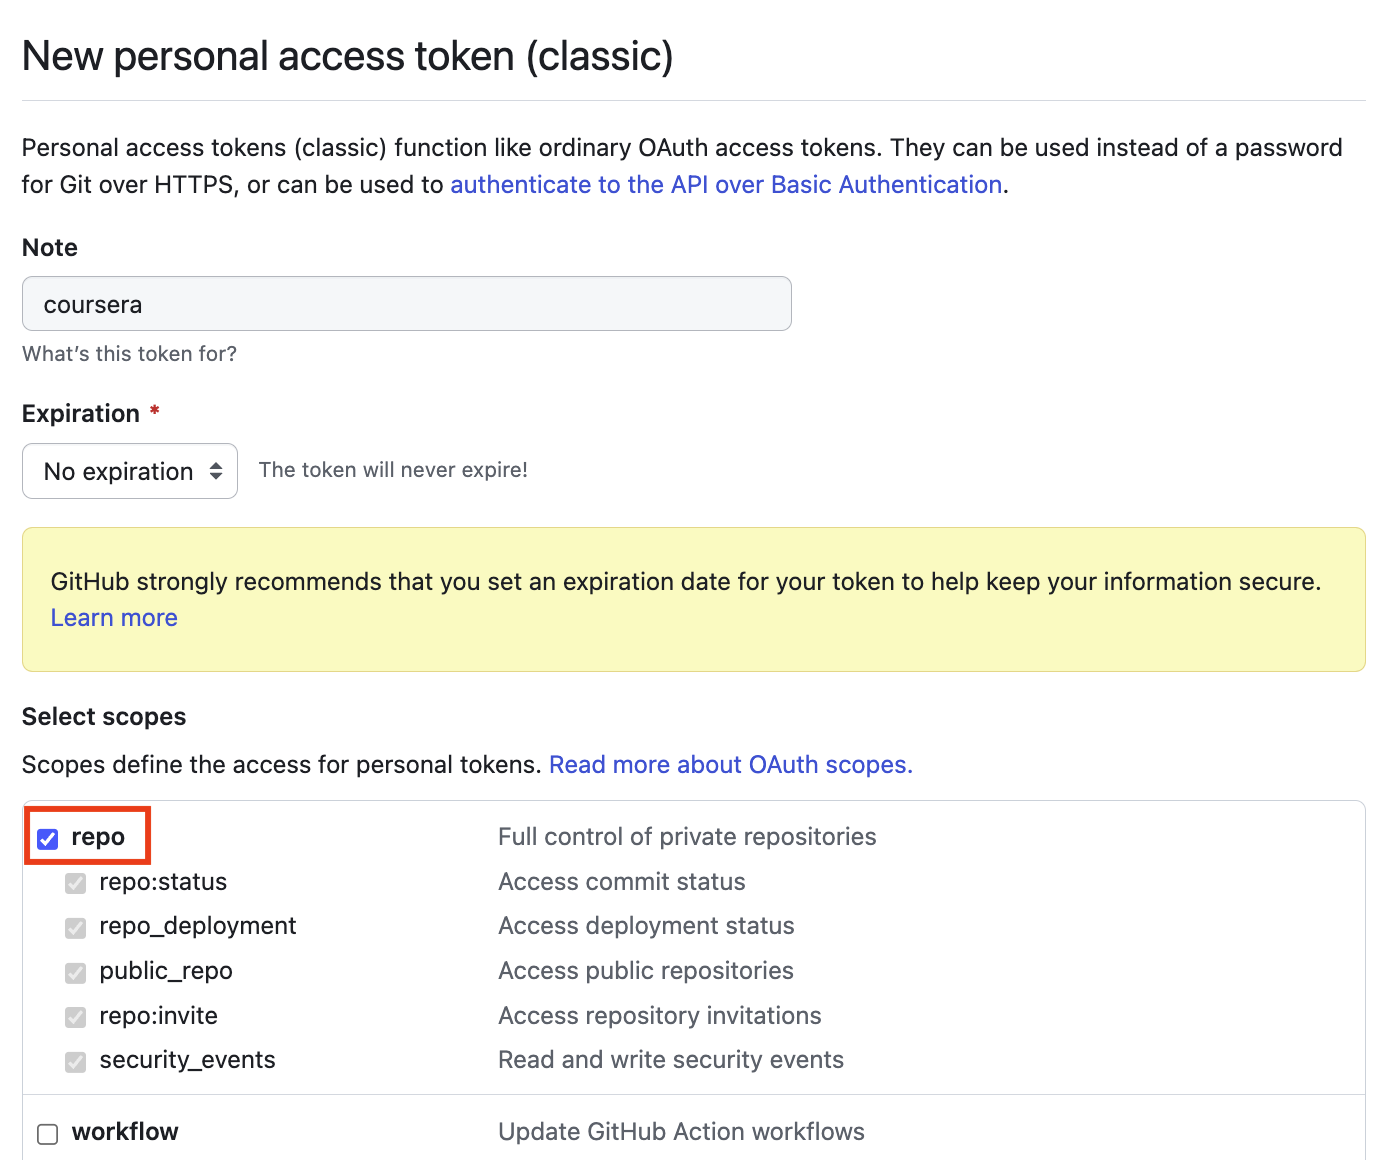This screenshot has height=1160, width=1385.
Task: Click the repo:invite label text
Action: (158, 1016)
